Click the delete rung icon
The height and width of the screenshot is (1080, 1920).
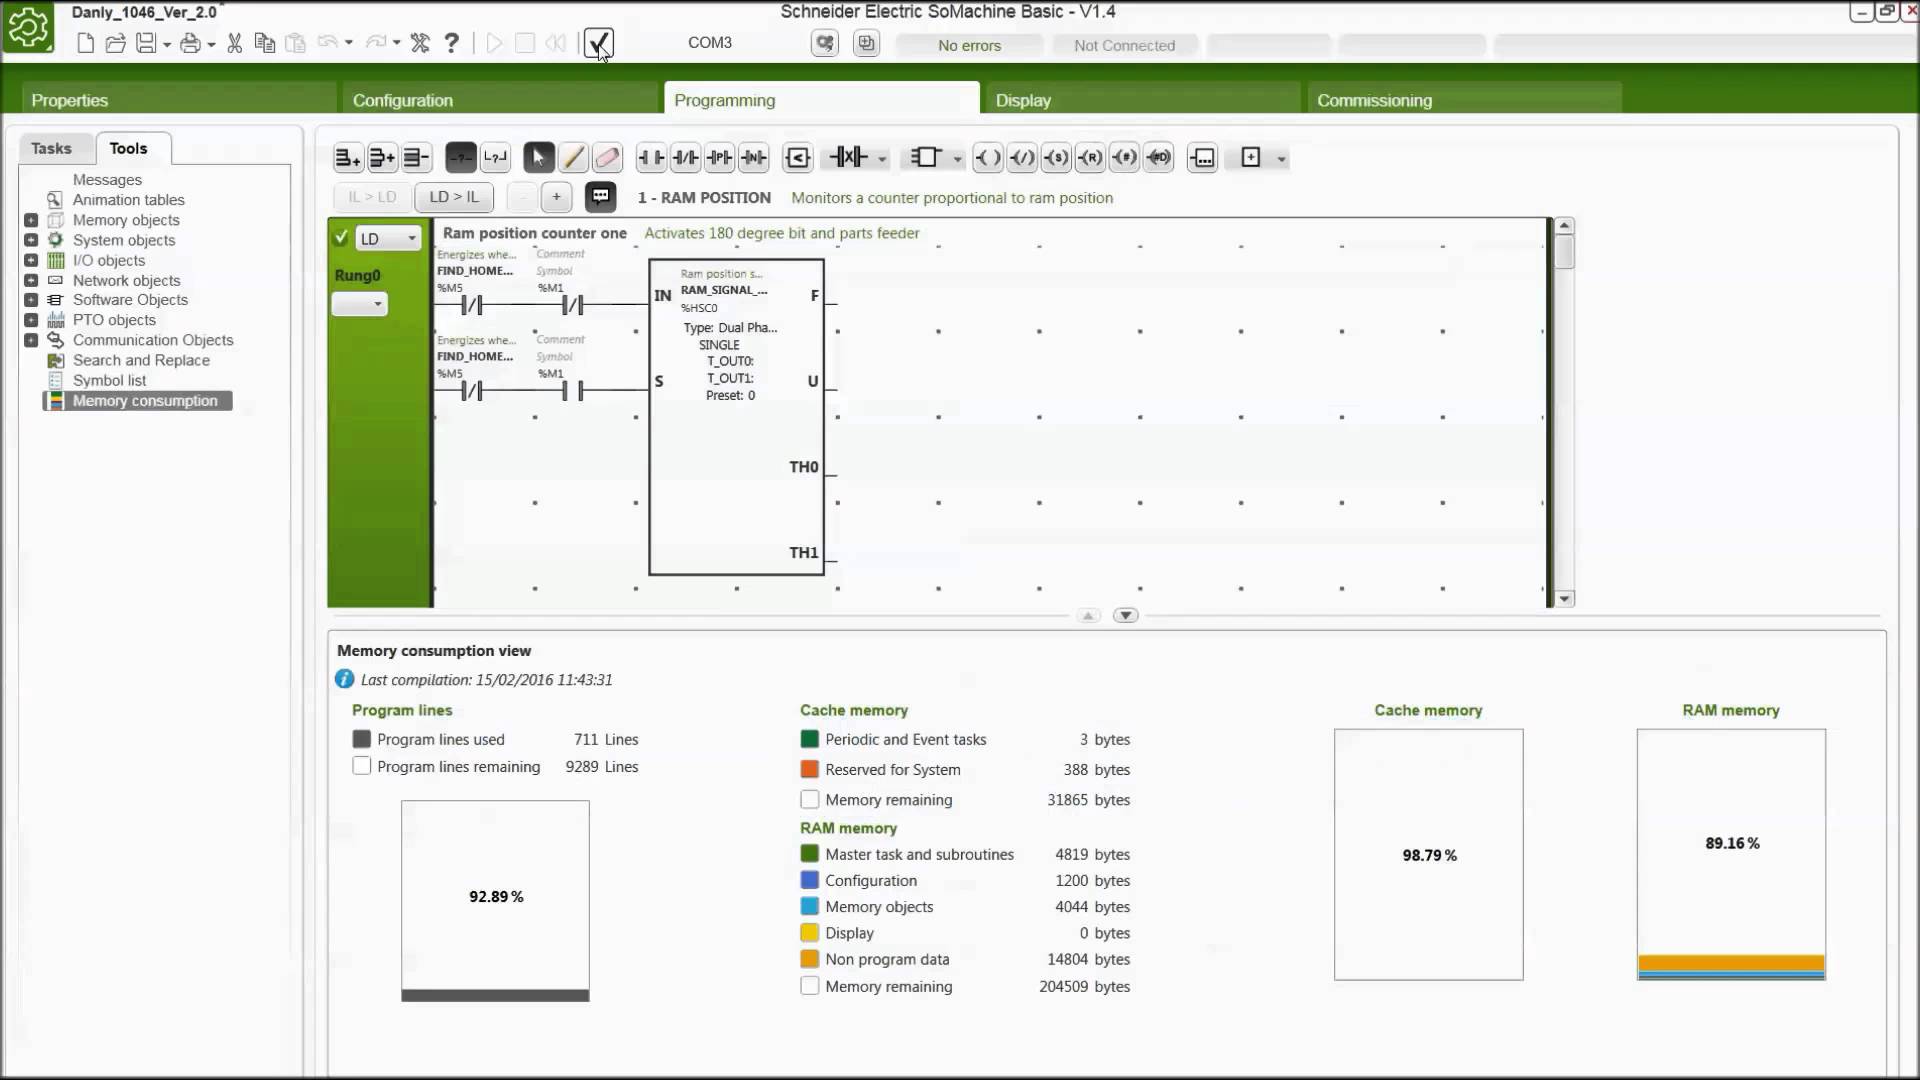(x=415, y=157)
